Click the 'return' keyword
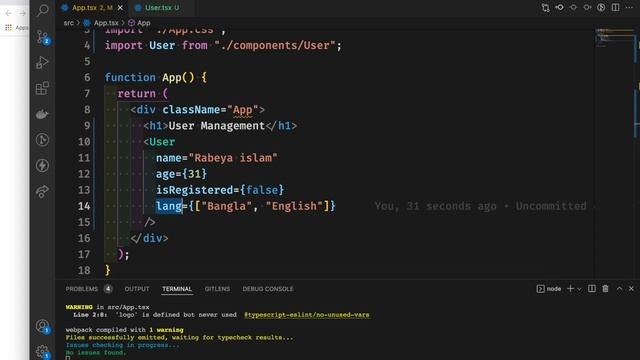The width and height of the screenshot is (640, 360). 137,93
